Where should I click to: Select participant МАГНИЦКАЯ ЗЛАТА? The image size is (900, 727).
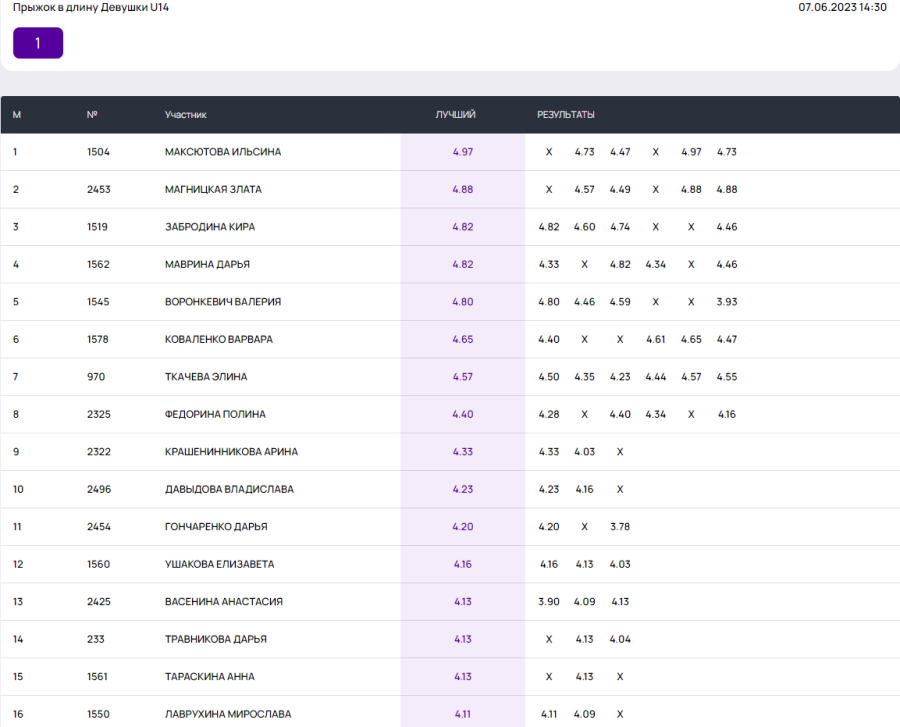[x=213, y=190]
